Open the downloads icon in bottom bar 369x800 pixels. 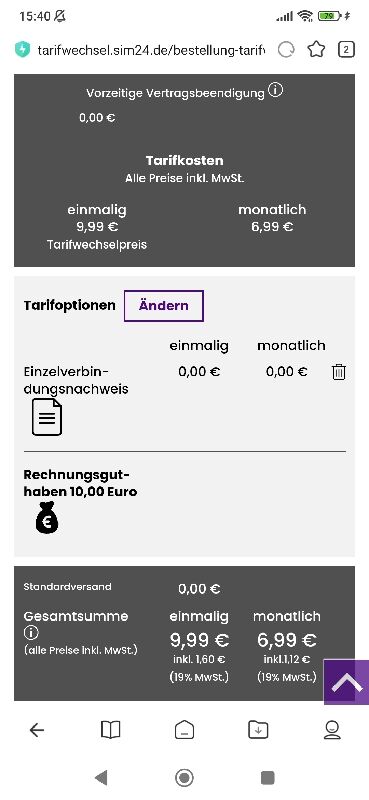tap(258, 730)
